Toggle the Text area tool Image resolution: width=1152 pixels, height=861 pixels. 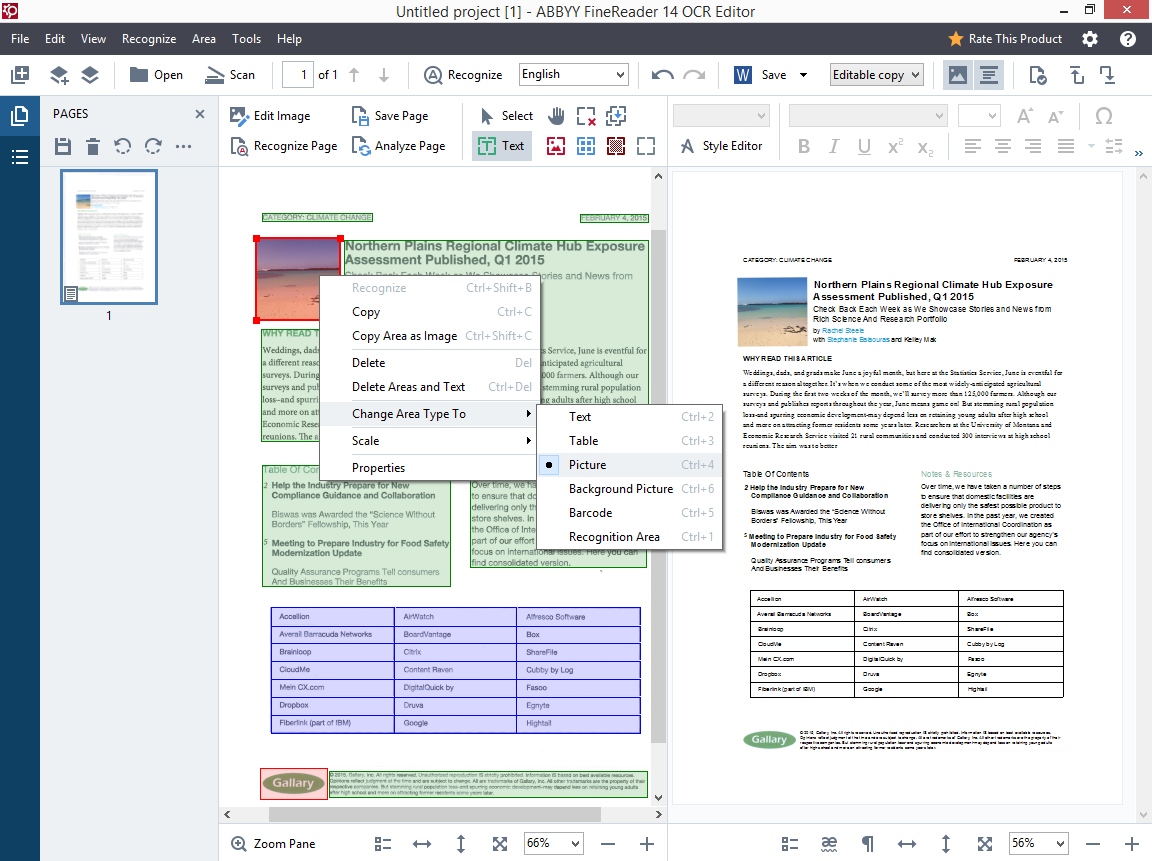pyautogui.click(x=502, y=146)
